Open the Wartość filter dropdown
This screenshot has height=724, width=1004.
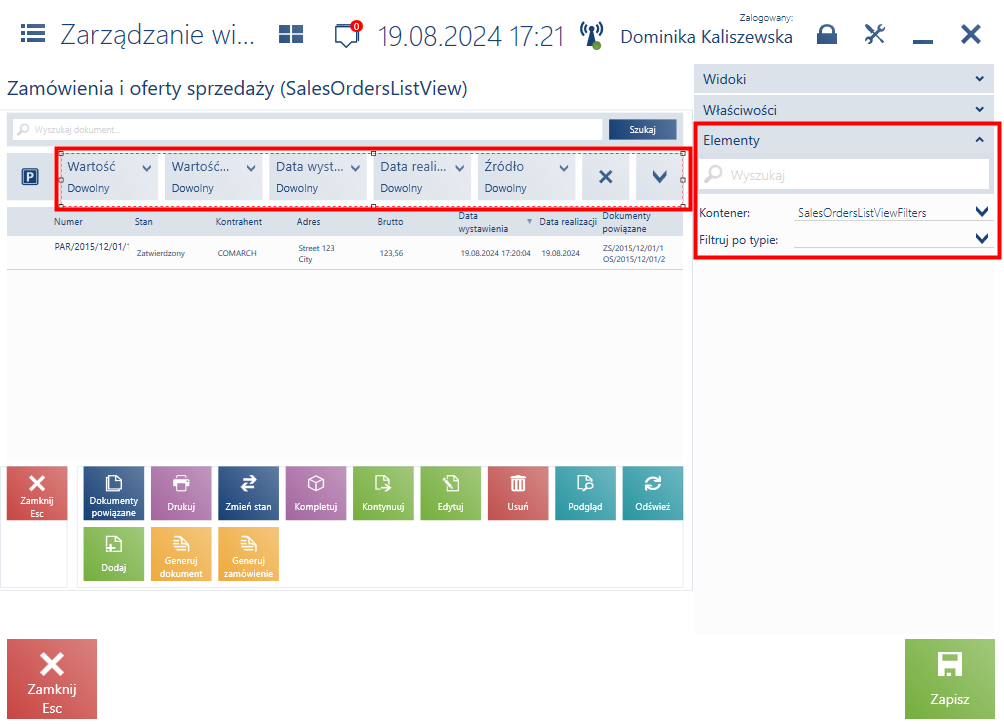109,177
